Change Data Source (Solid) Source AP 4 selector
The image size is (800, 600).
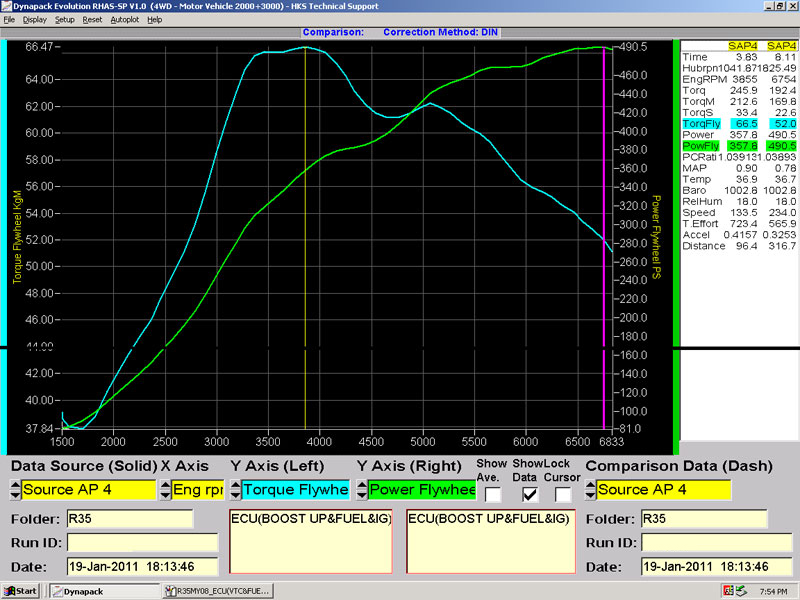pos(88,490)
